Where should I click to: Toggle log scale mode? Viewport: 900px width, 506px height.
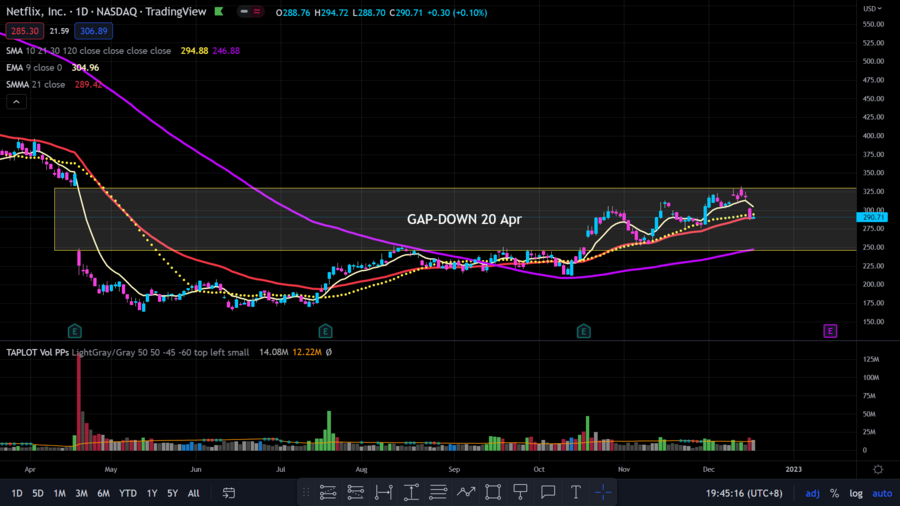pos(856,493)
